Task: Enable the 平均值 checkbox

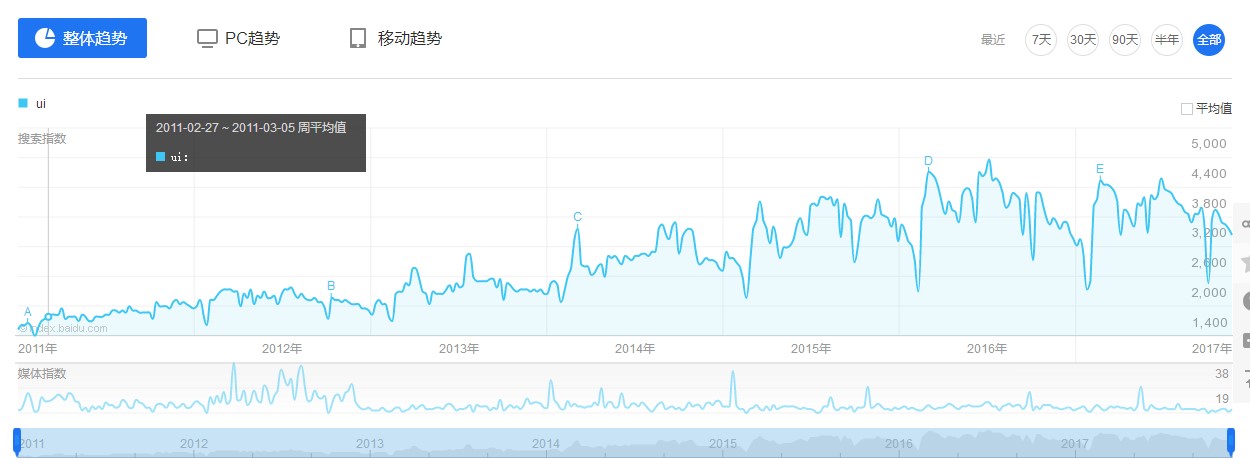Action: [1187, 109]
